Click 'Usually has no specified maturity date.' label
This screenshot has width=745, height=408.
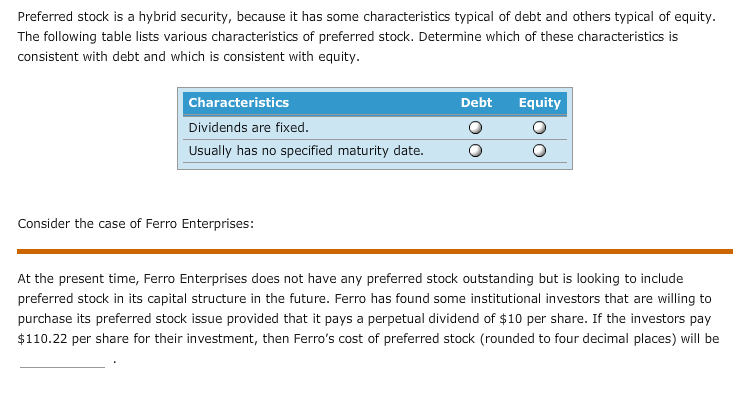click(306, 151)
